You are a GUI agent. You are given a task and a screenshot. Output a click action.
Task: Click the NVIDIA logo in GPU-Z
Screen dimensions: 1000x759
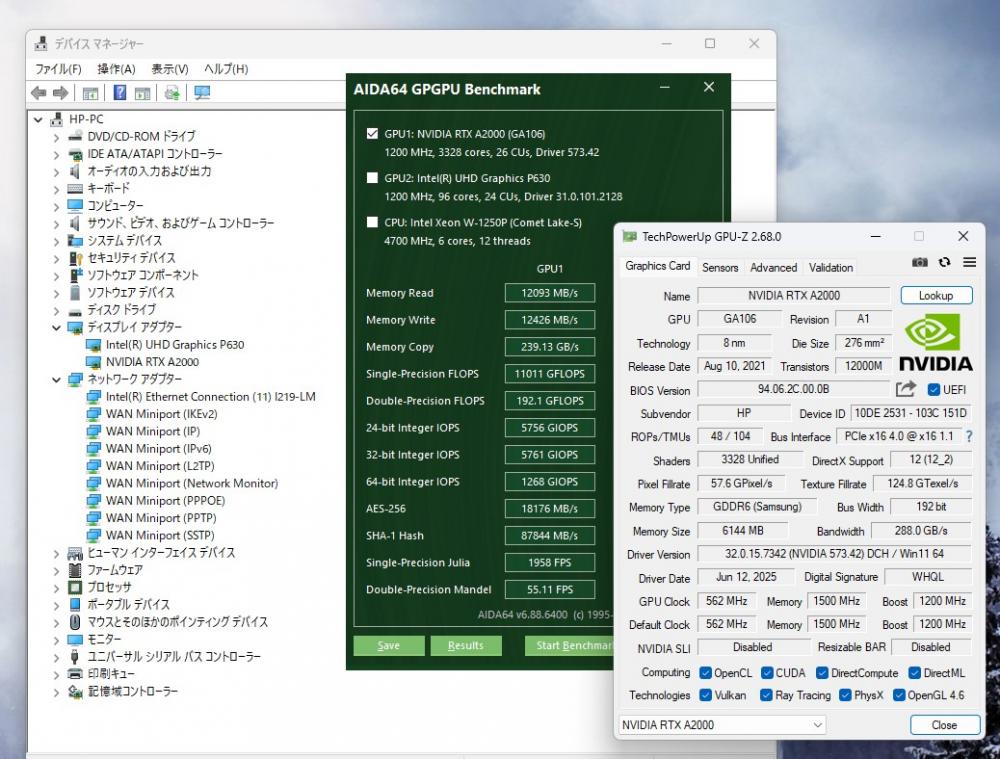click(x=936, y=344)
